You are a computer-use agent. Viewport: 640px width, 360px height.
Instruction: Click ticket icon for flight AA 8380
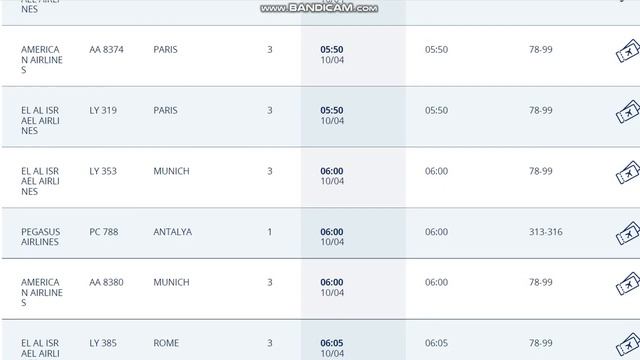(x=628, y=284)
